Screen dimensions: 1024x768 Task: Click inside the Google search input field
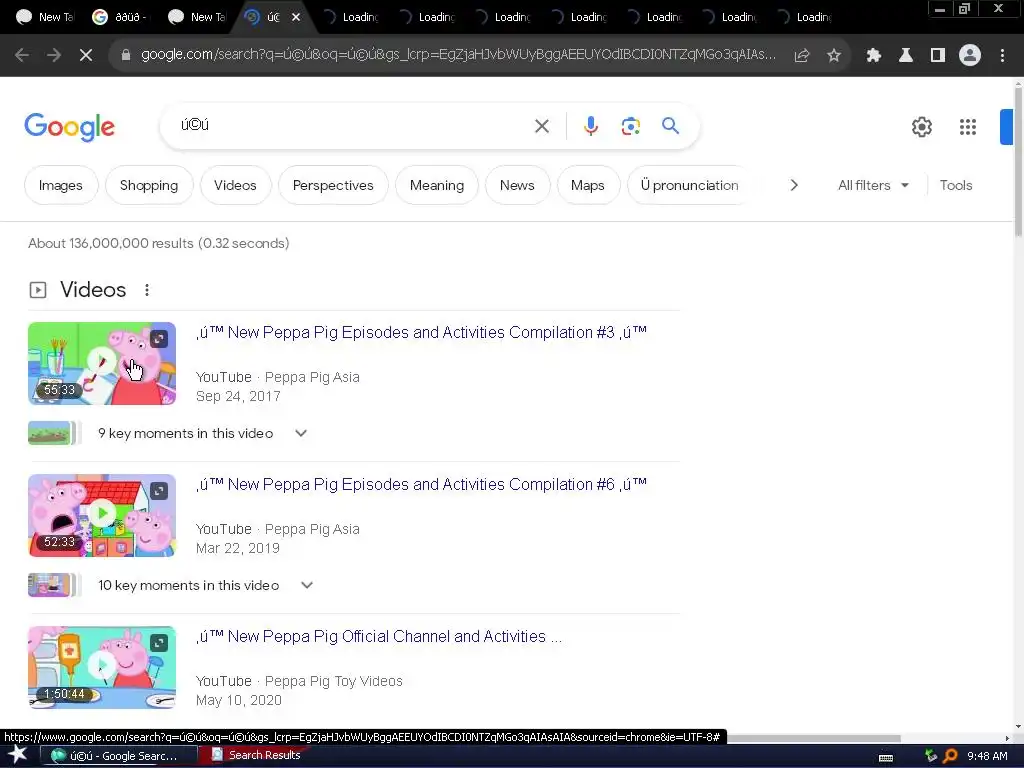353,125
